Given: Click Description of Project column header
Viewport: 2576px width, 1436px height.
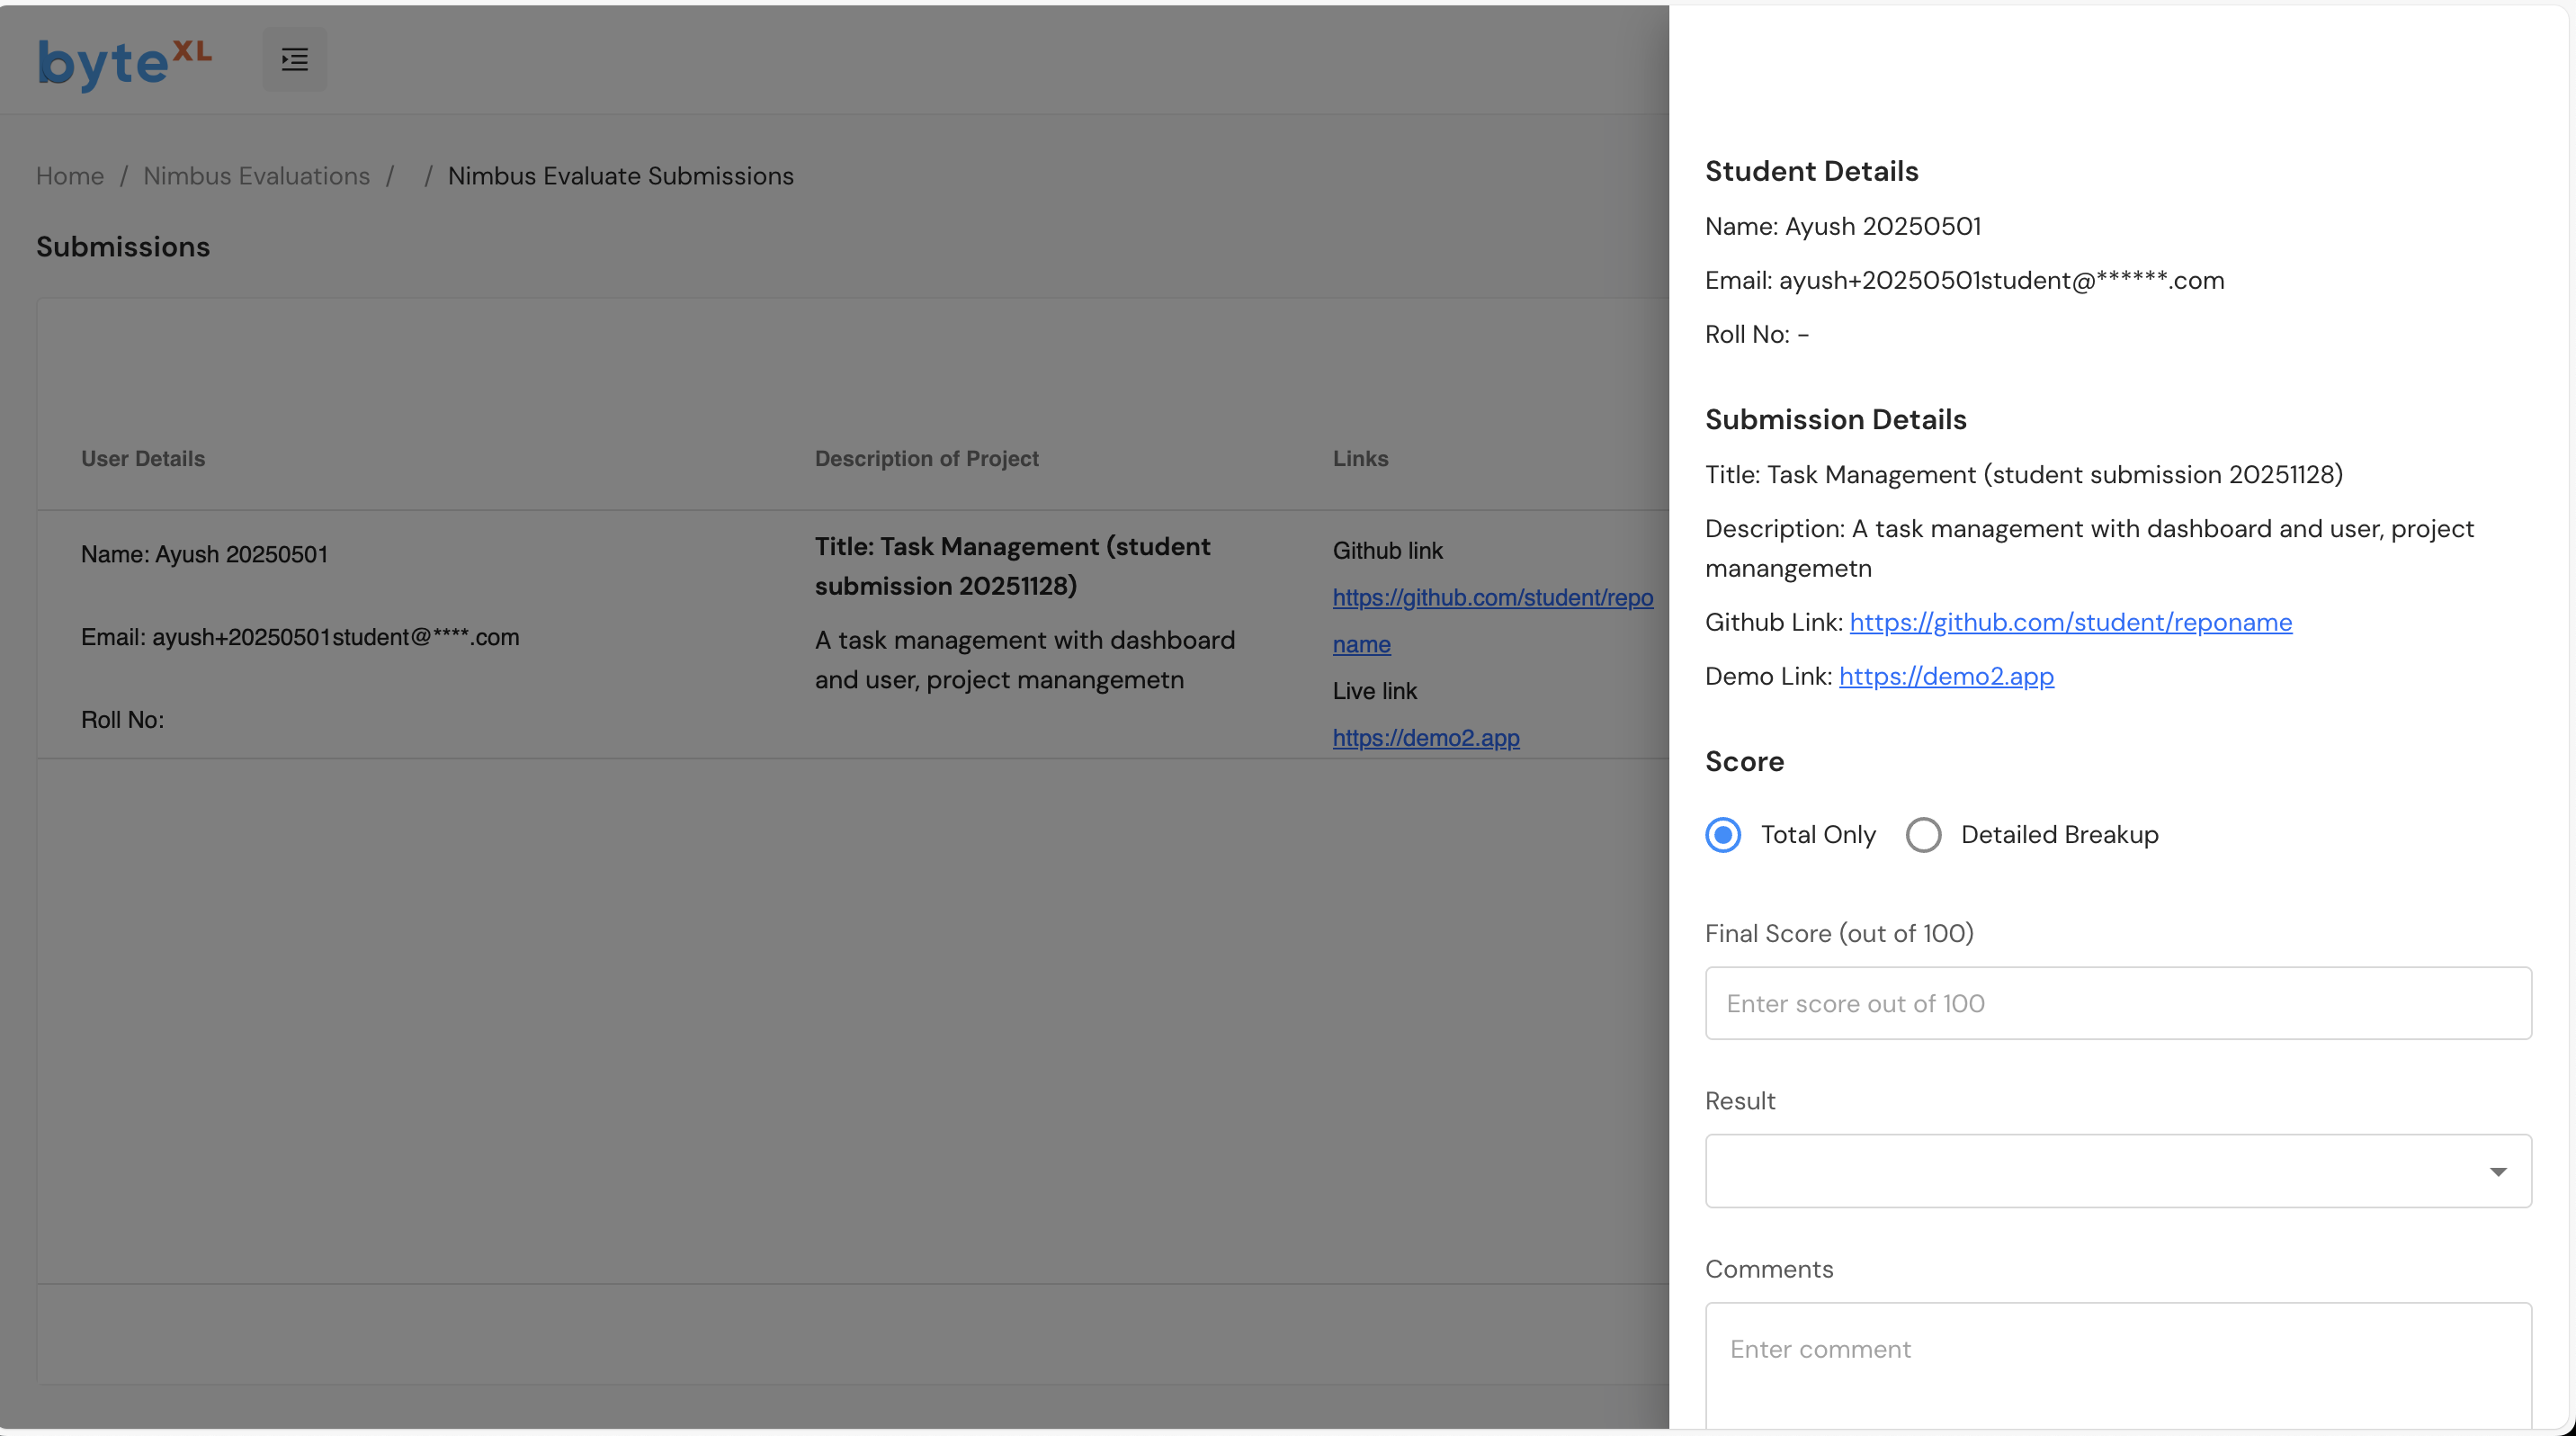Looking at the screenshot, I should pyautogui.click(x=926, y=459).
